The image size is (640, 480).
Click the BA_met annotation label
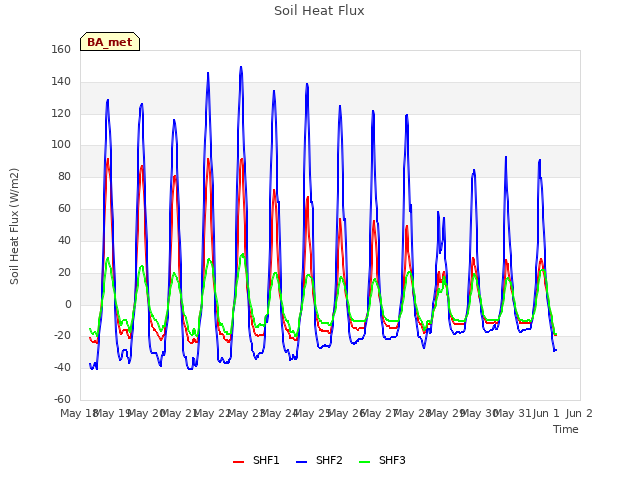point(110,42)
